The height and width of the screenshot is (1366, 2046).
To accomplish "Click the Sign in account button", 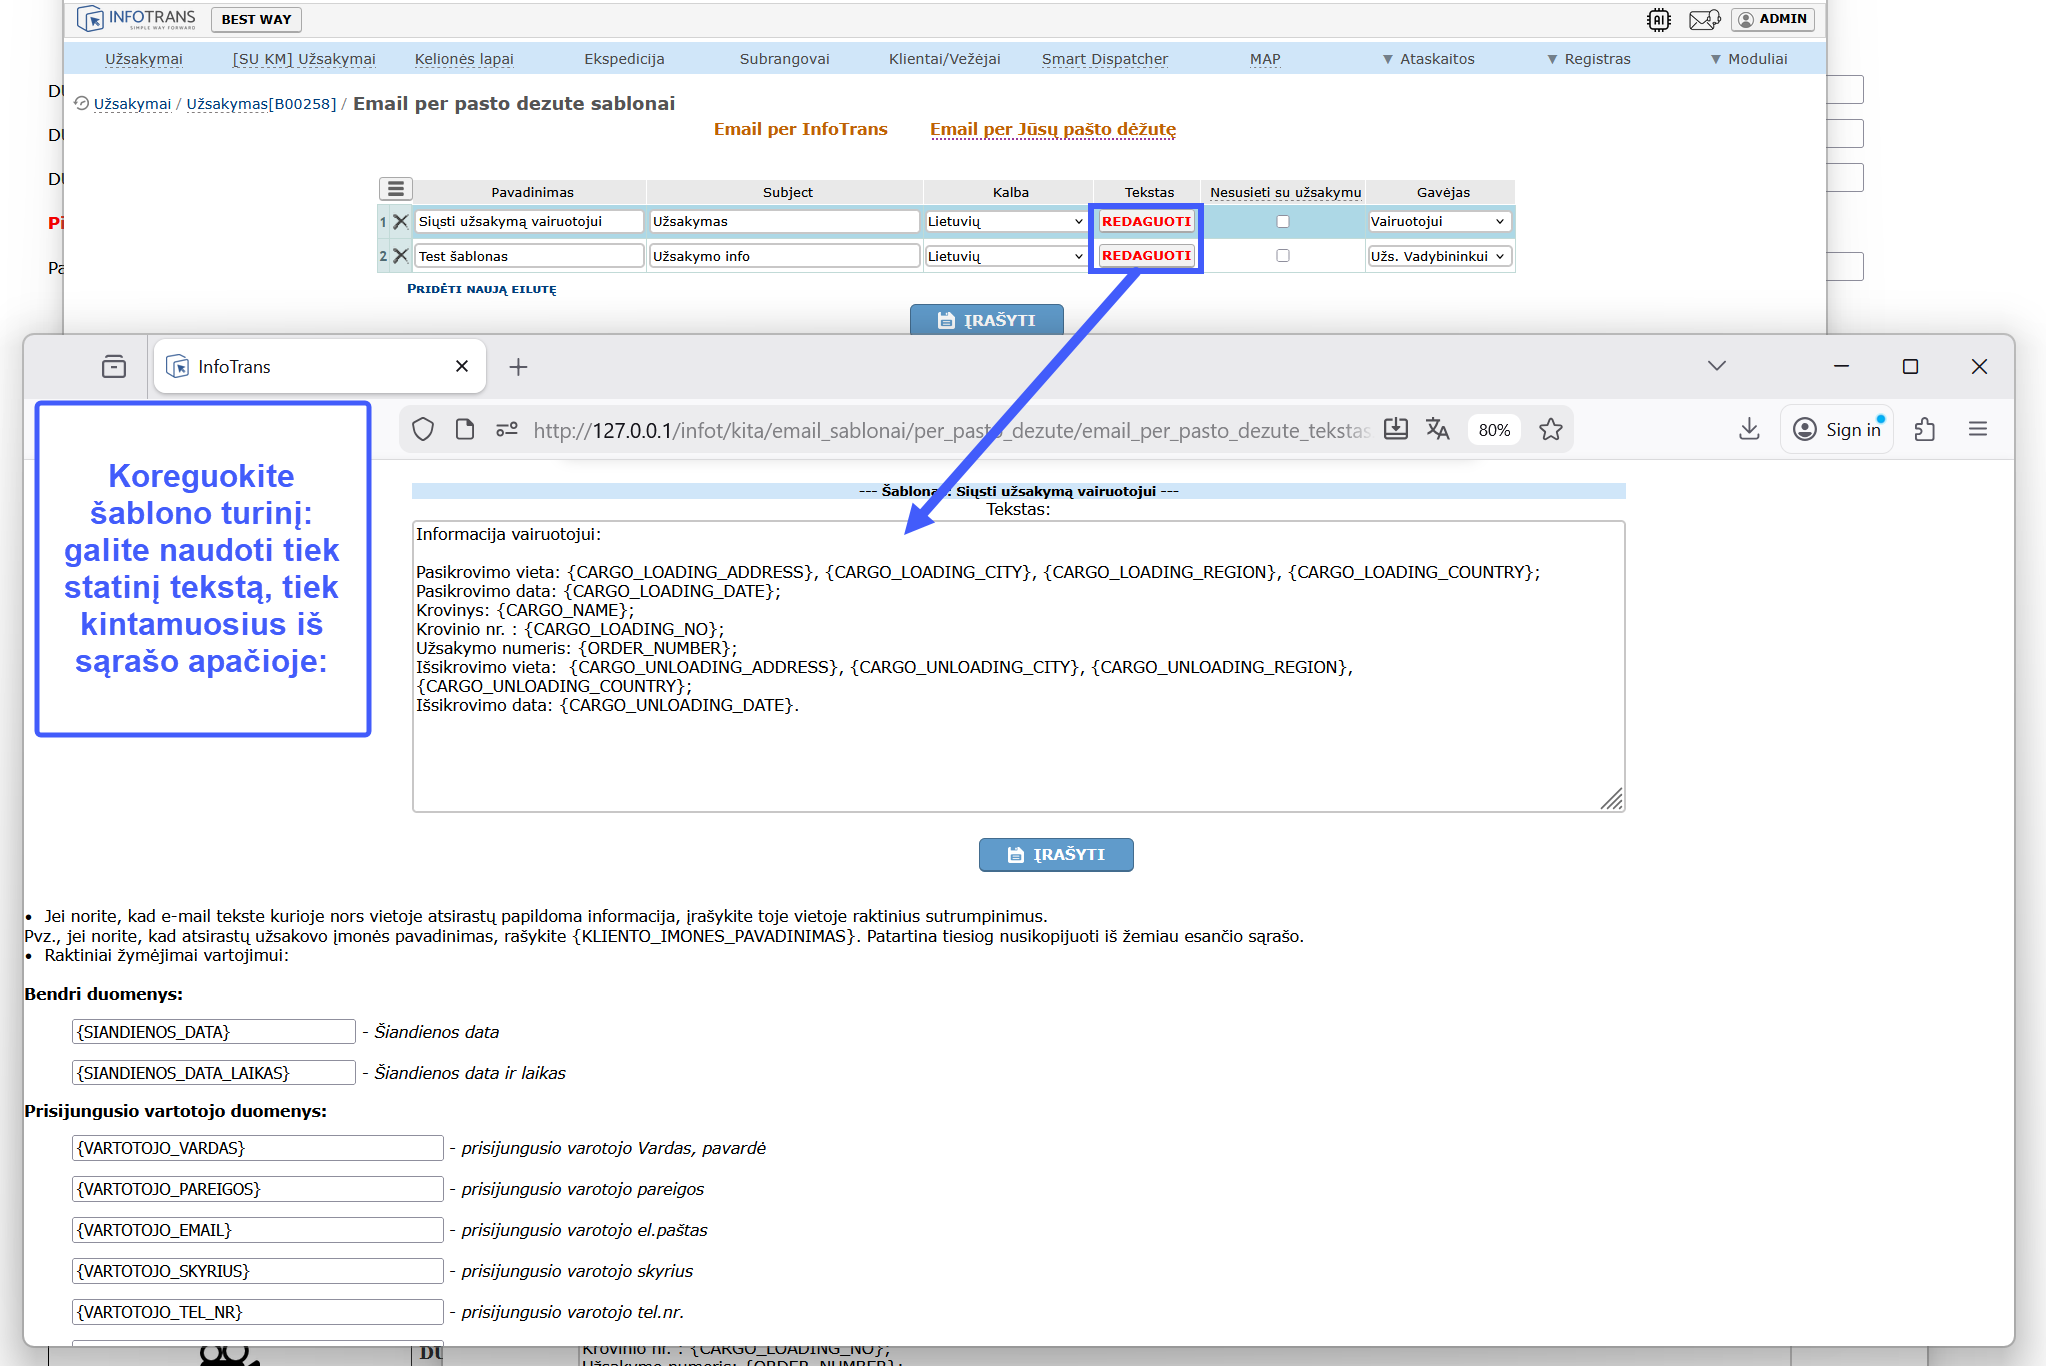I will click(1838, 429).
